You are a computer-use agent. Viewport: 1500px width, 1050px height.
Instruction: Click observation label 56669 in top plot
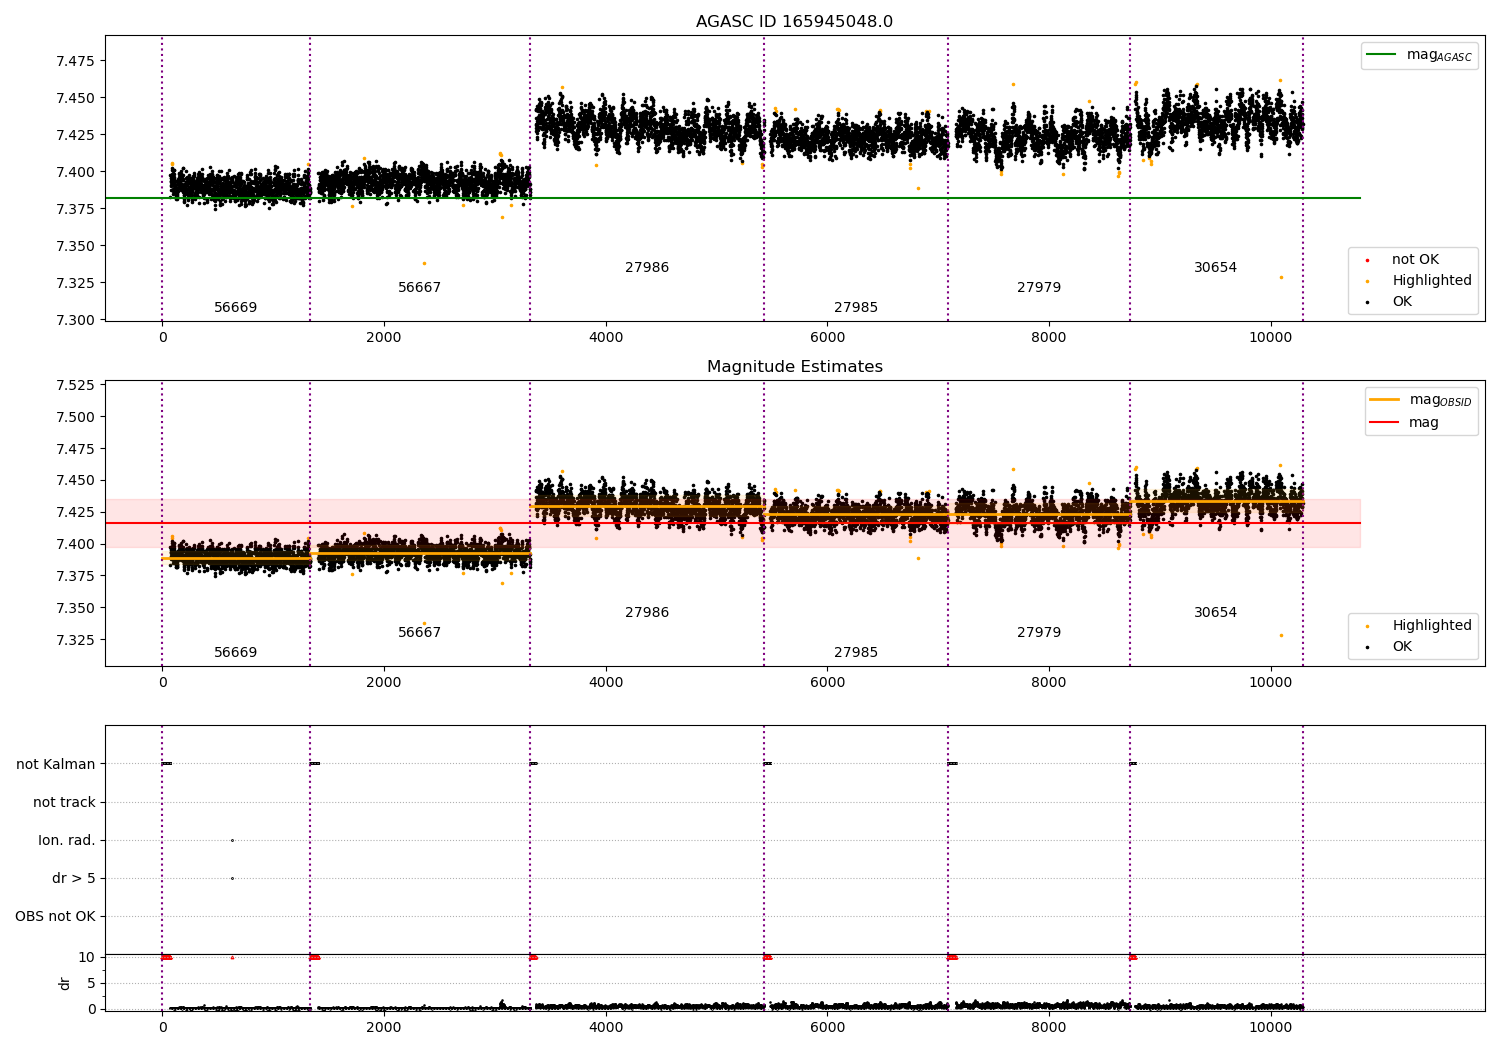pyautogui.click(x=236, y=308)
